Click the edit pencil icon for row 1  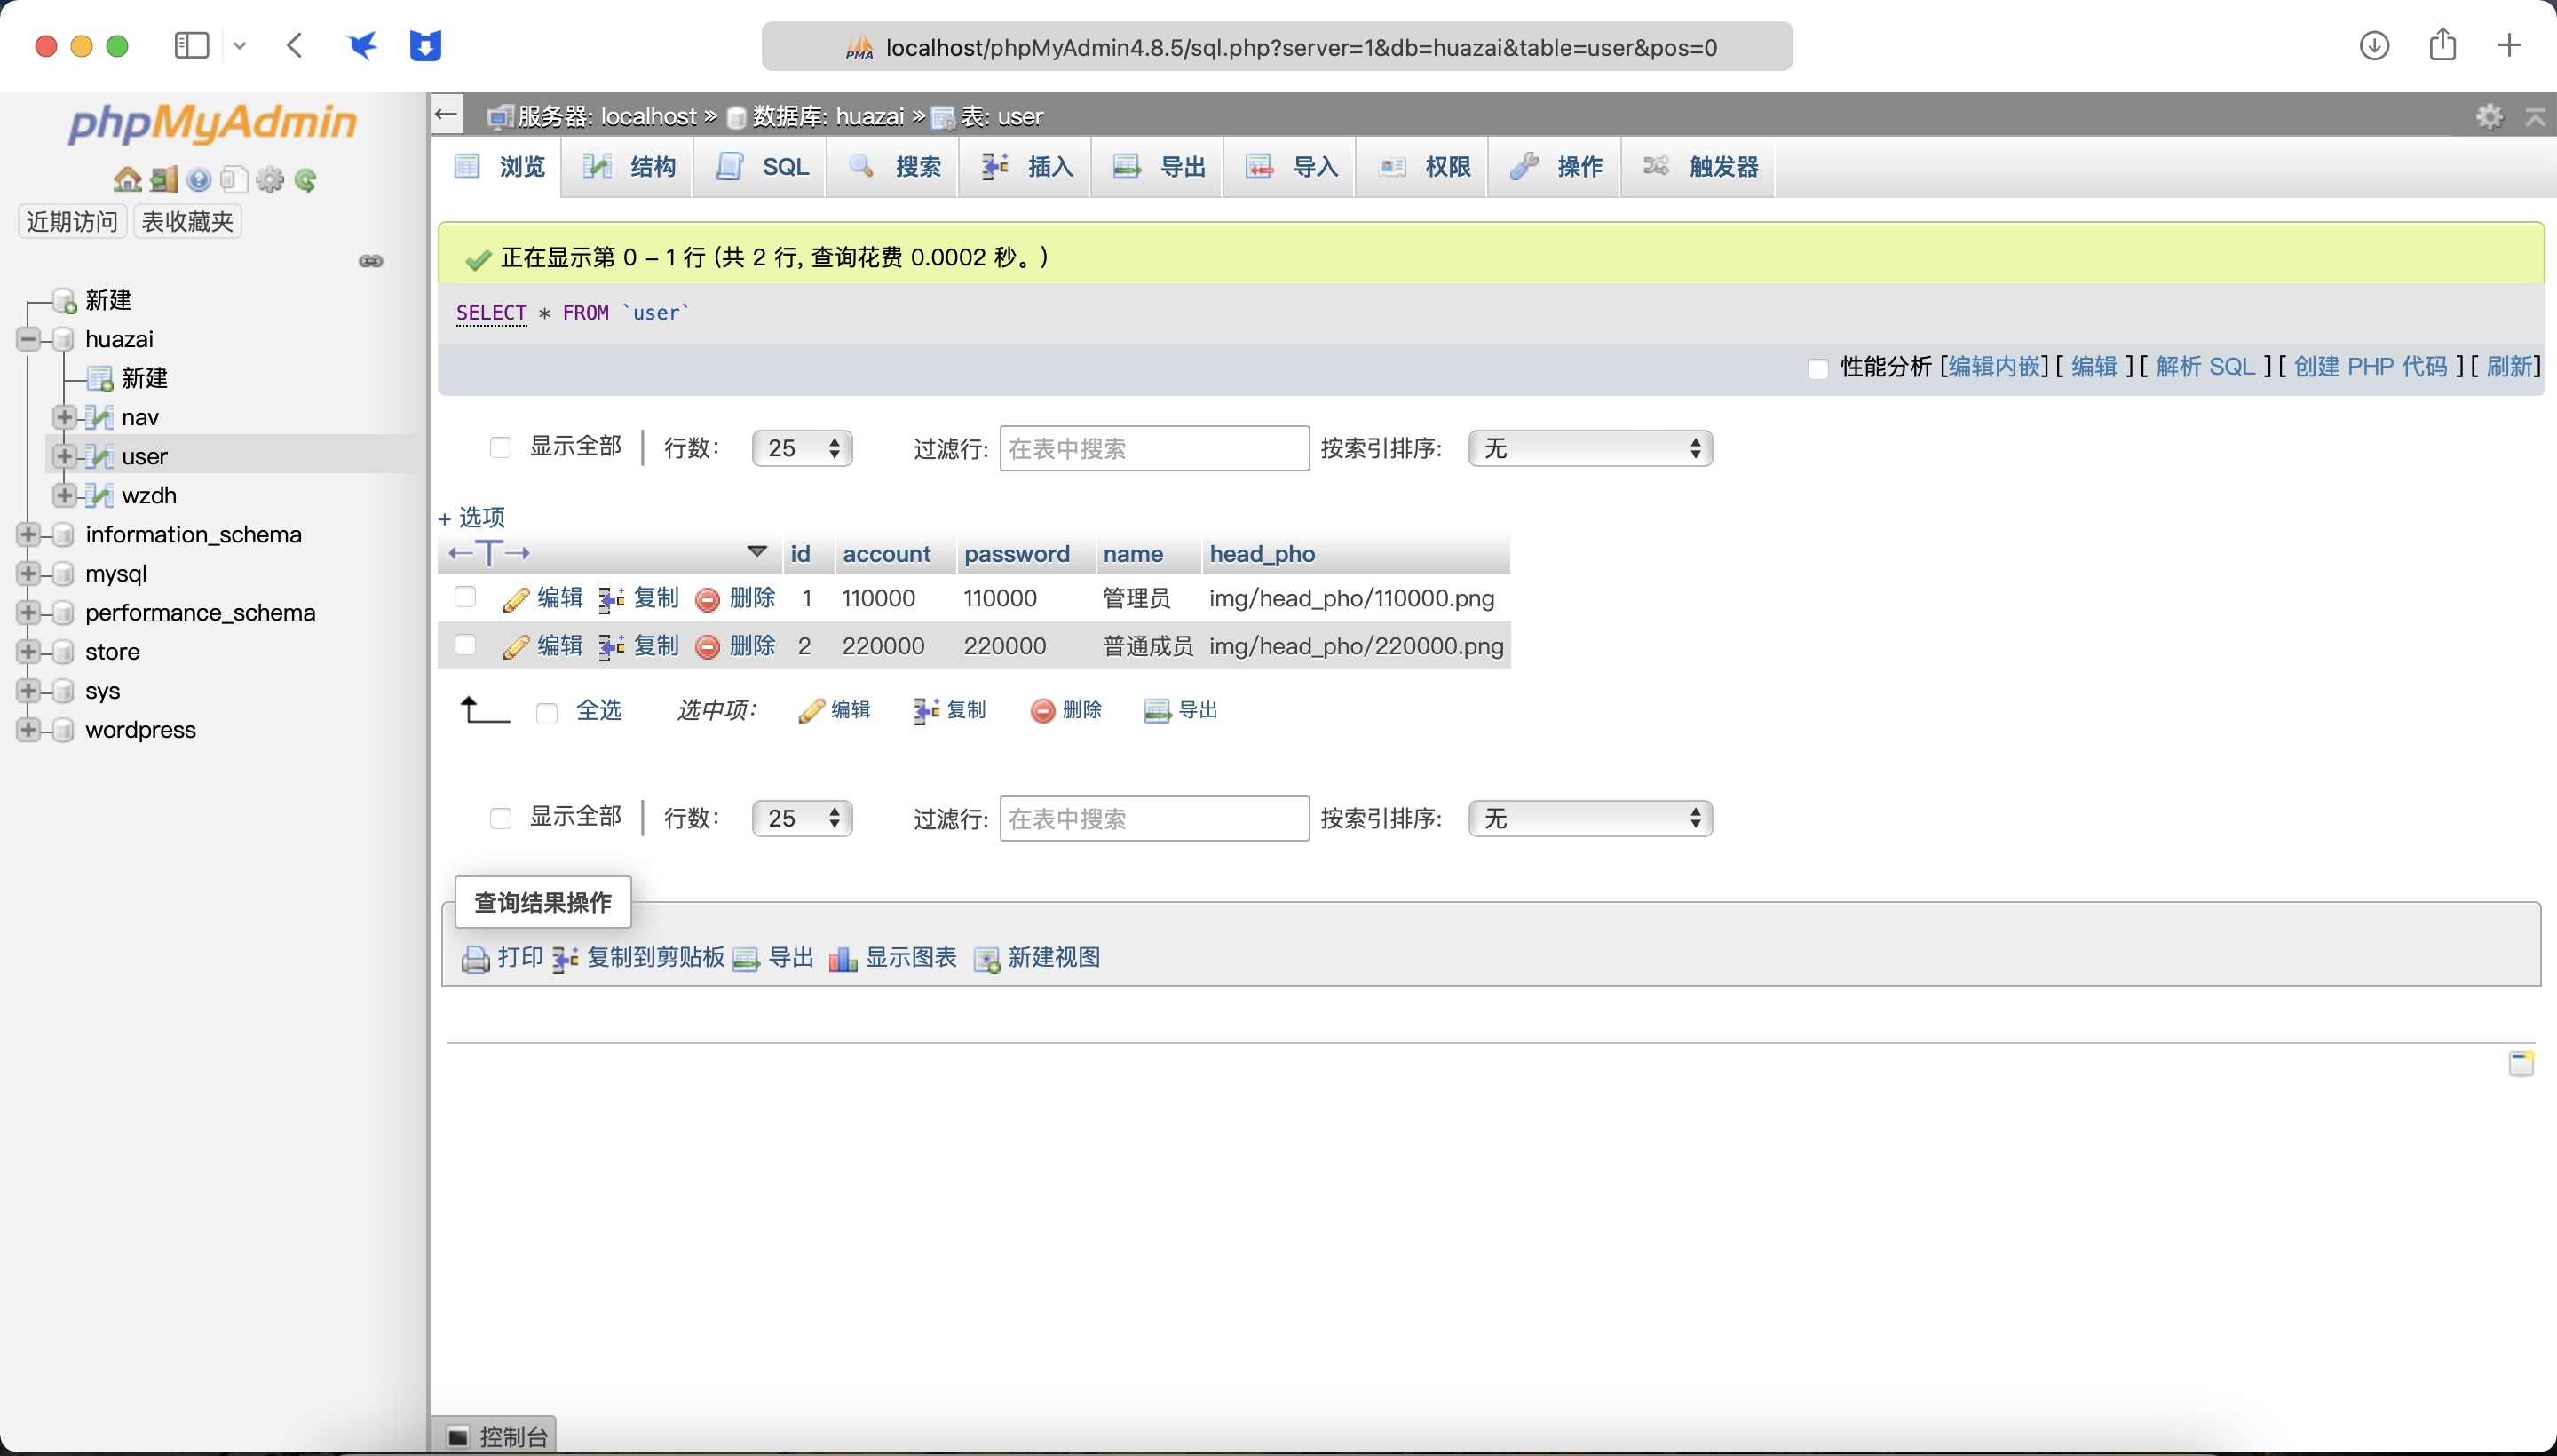tap(516, 599)
